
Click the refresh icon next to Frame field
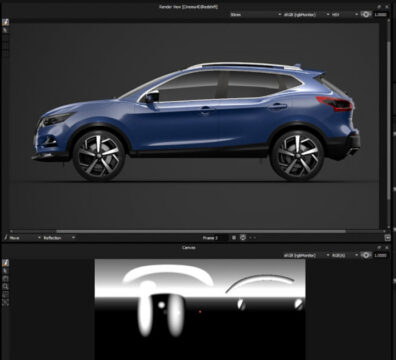point(243,238)
